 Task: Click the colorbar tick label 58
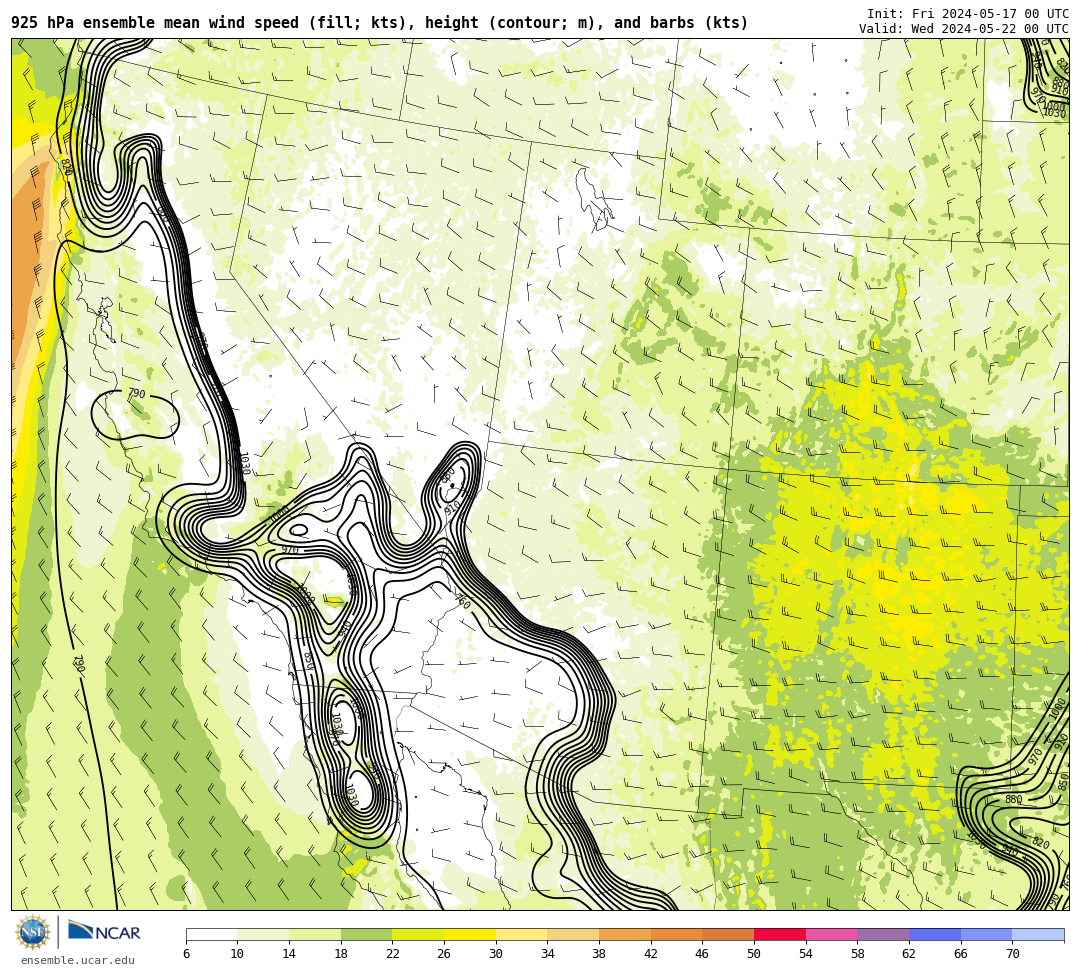click(858, 954)
